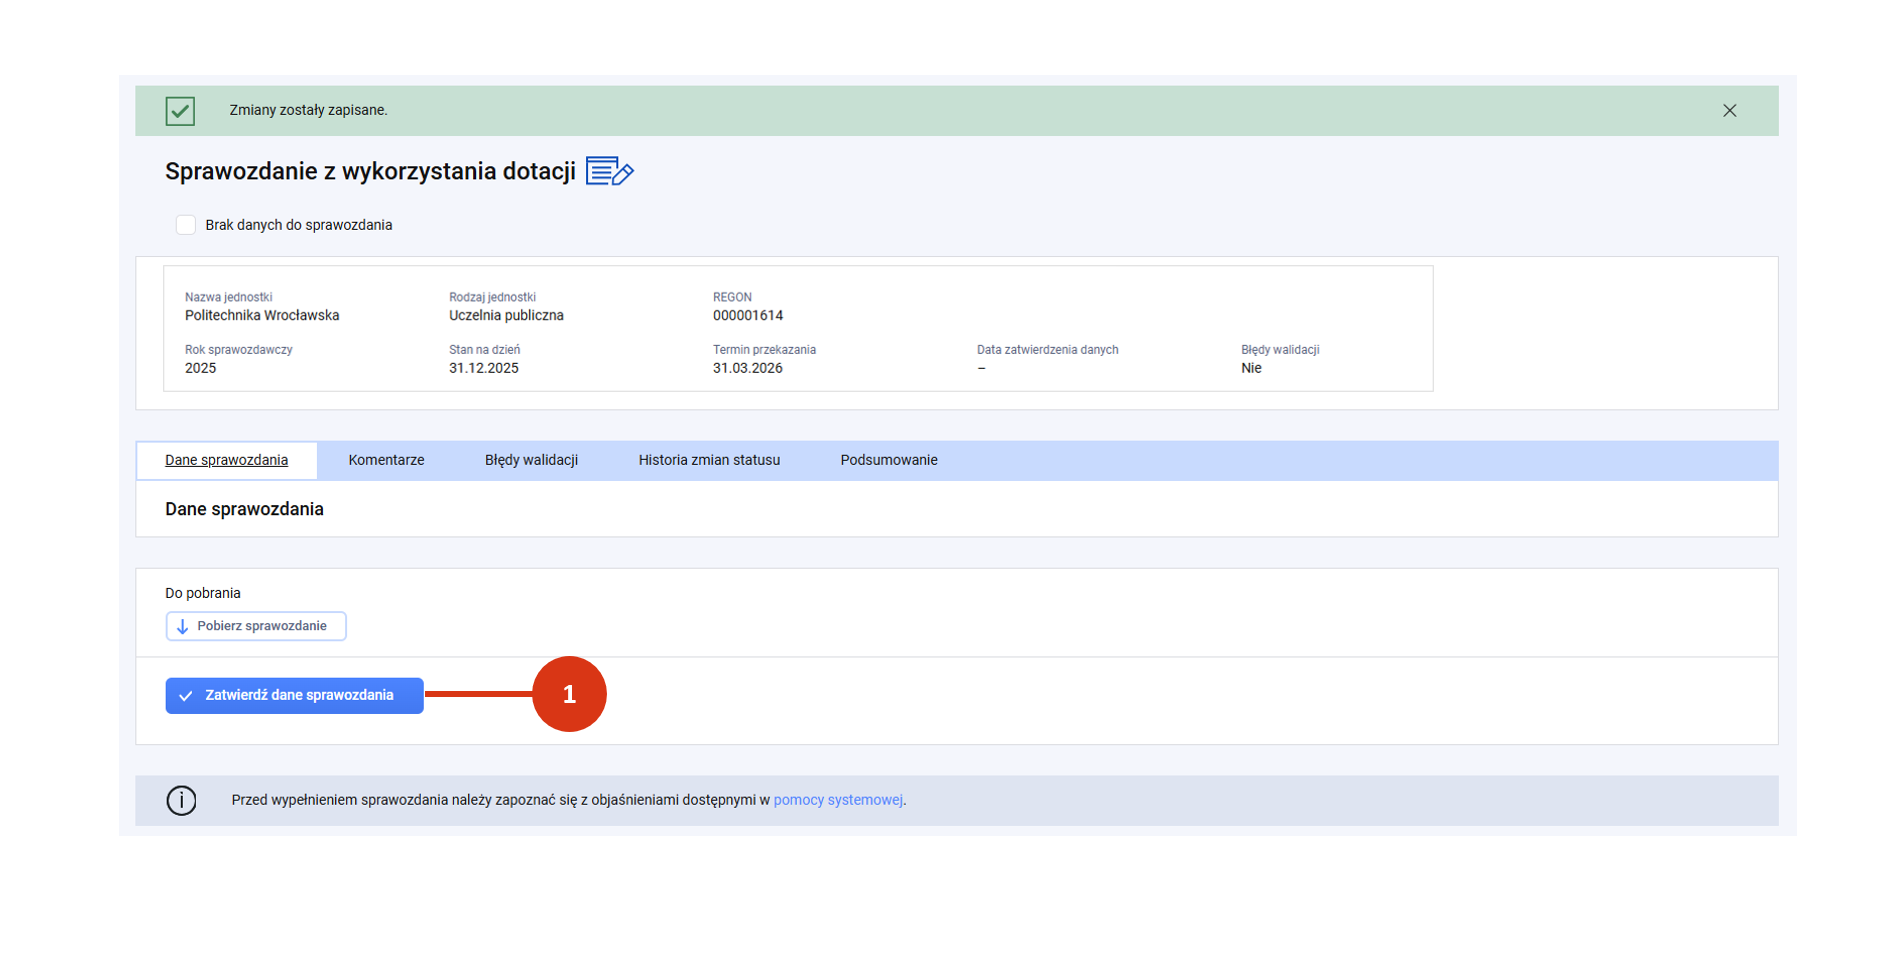1903x978 pixels.
Task: Click the "Stan na dzień" date 31.12.2025
Action: [x=483, y=368]
